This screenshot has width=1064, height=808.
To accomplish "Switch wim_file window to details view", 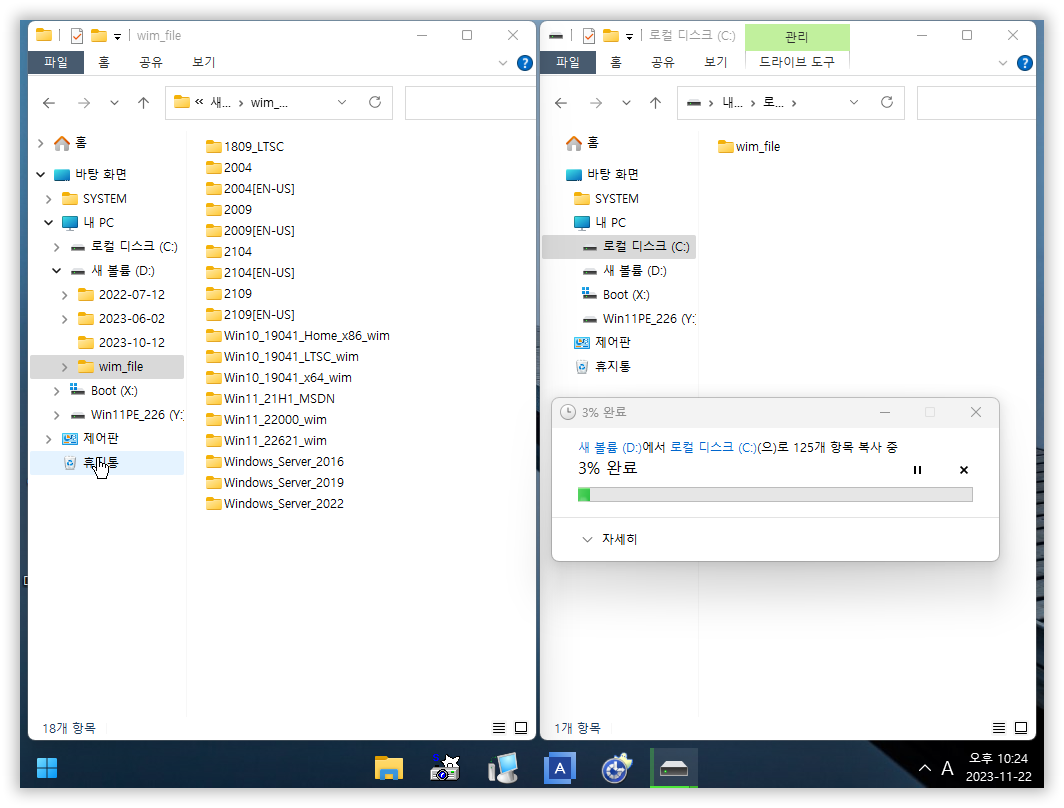I will click(x=499, y=728).
